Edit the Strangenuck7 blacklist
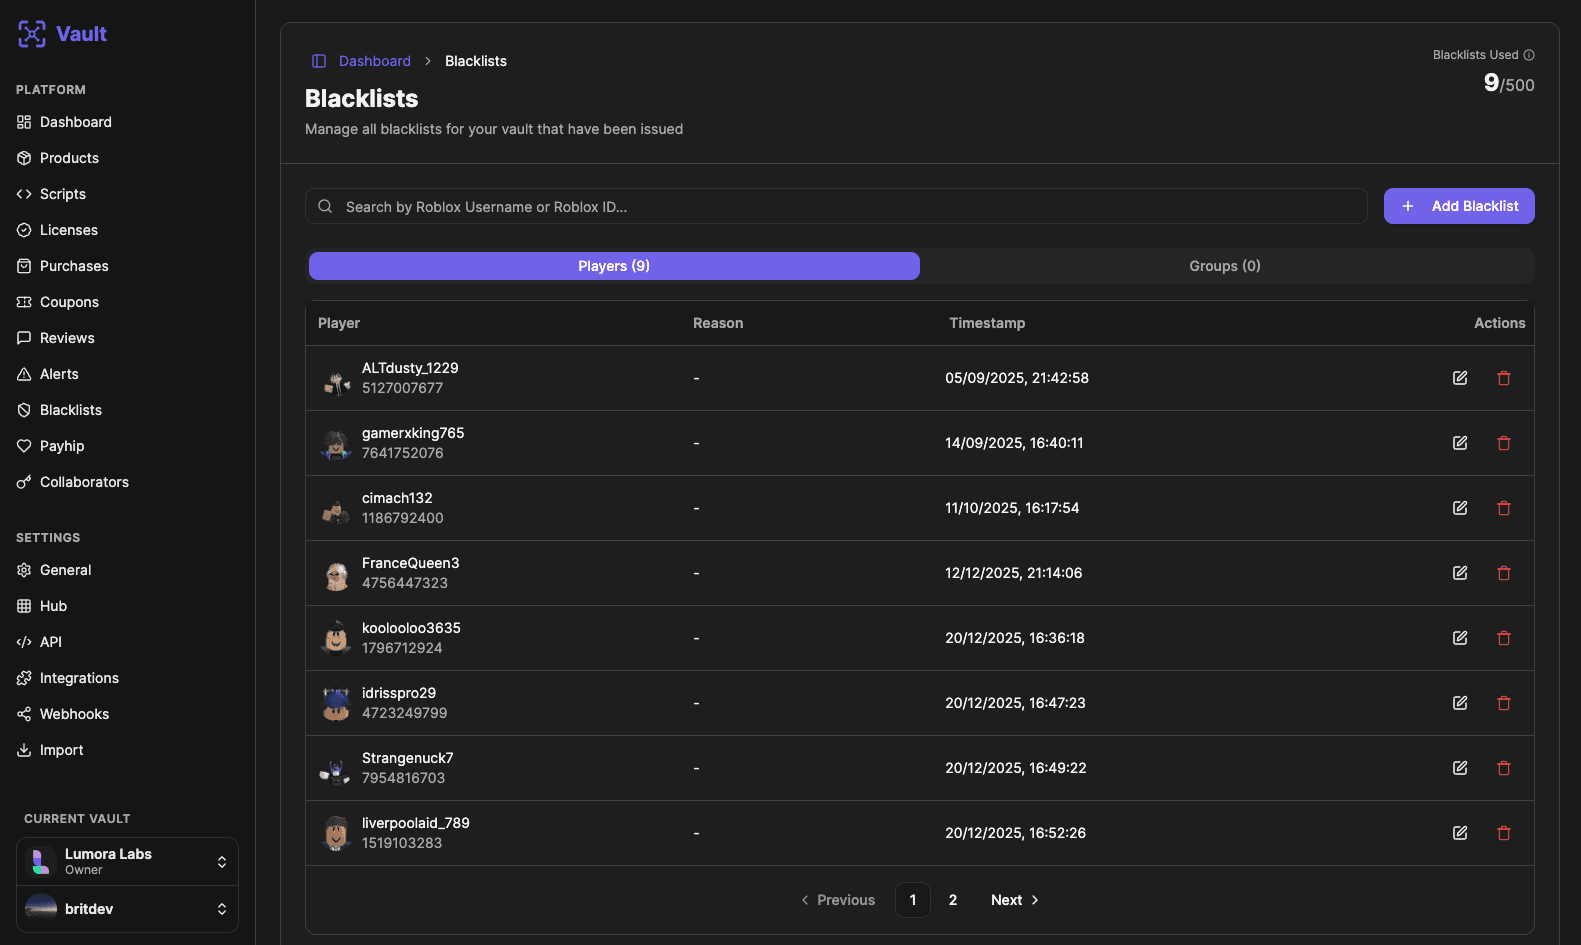 1460,768
